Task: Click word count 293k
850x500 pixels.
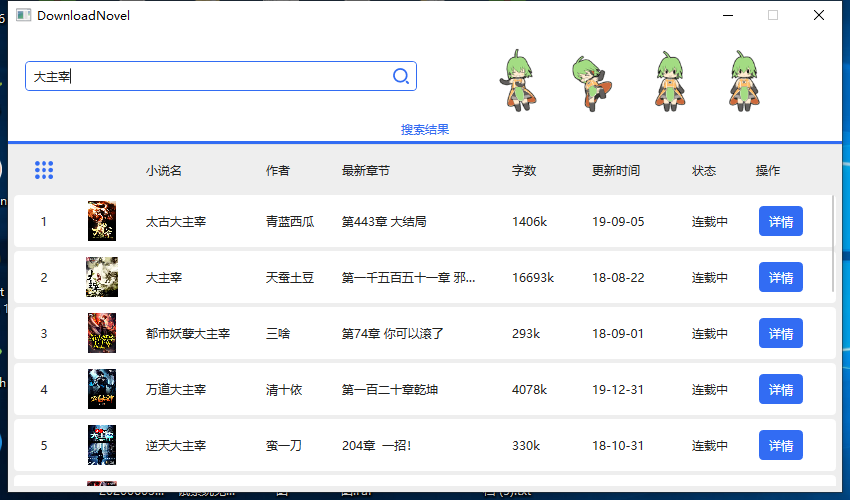Action: click(526, 334)
